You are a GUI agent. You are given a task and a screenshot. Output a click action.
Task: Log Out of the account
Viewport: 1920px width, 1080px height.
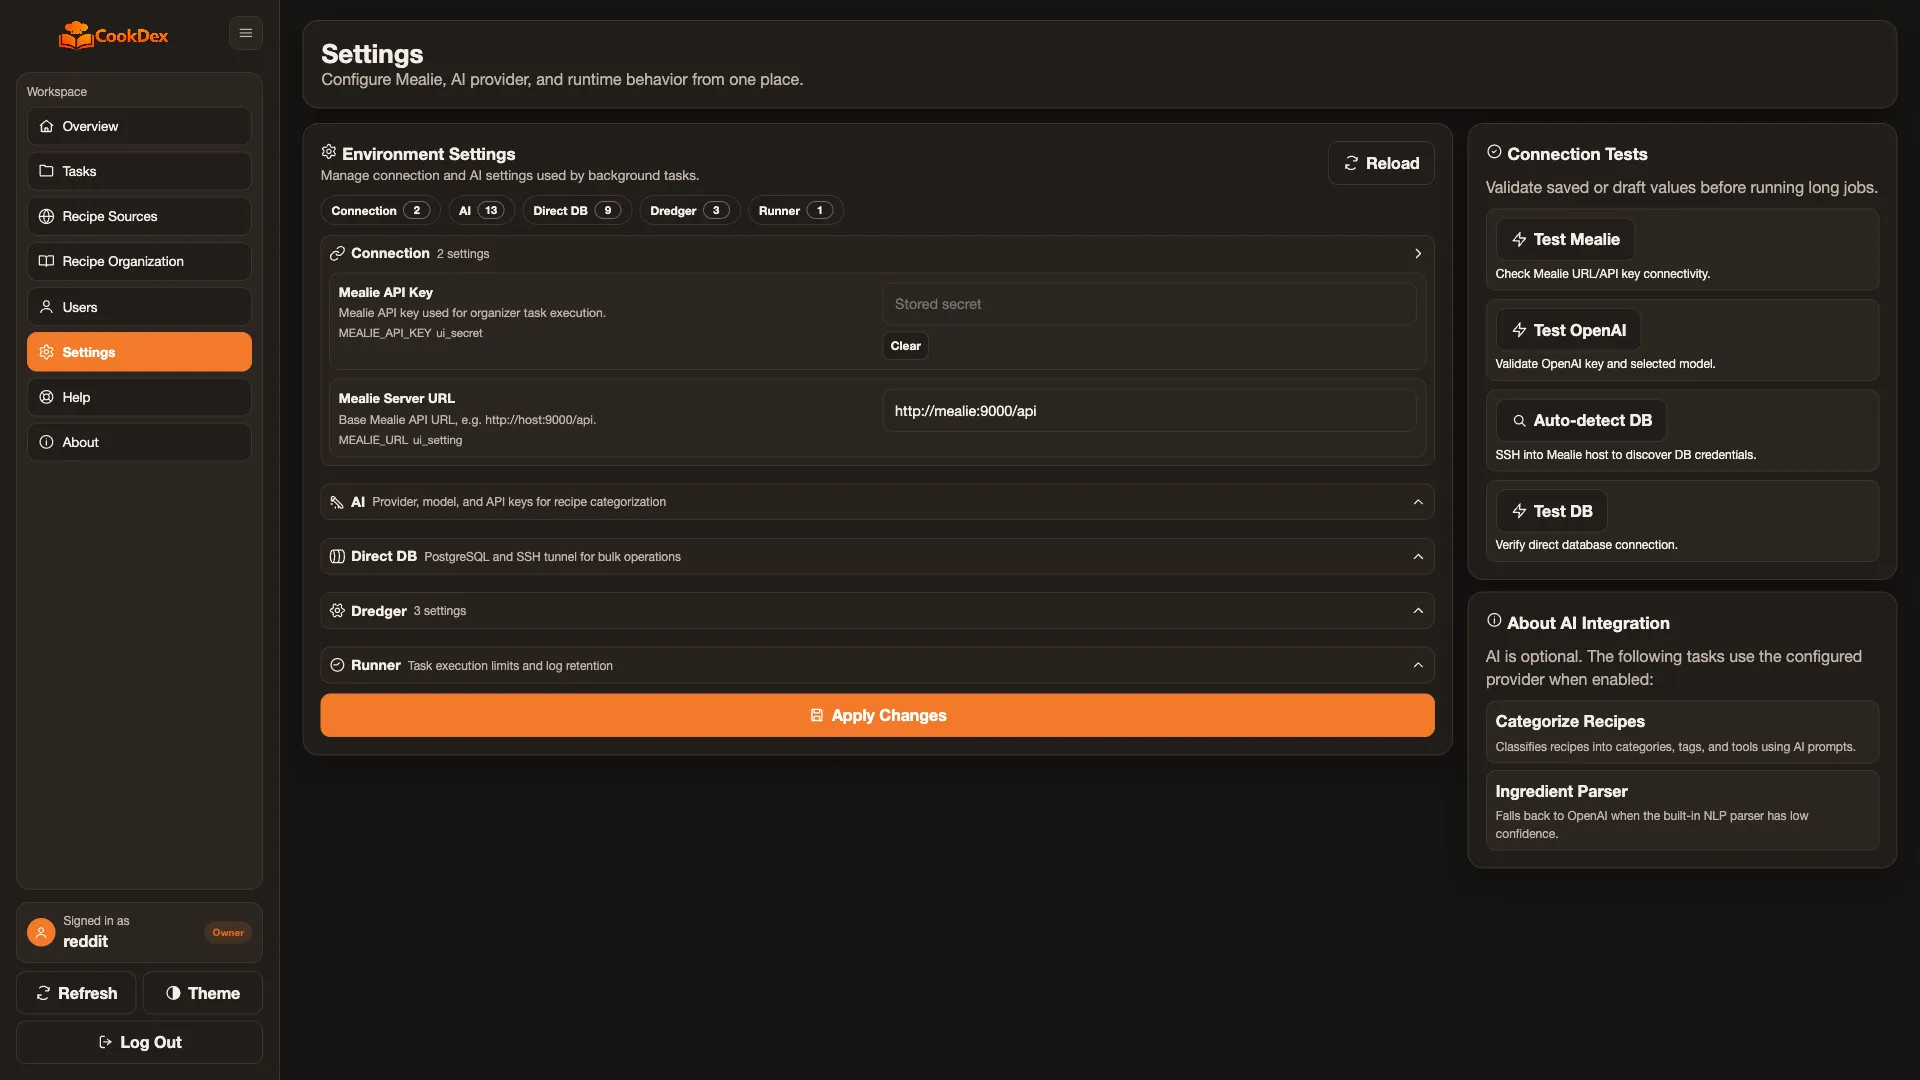click(x=139, y=1042)
